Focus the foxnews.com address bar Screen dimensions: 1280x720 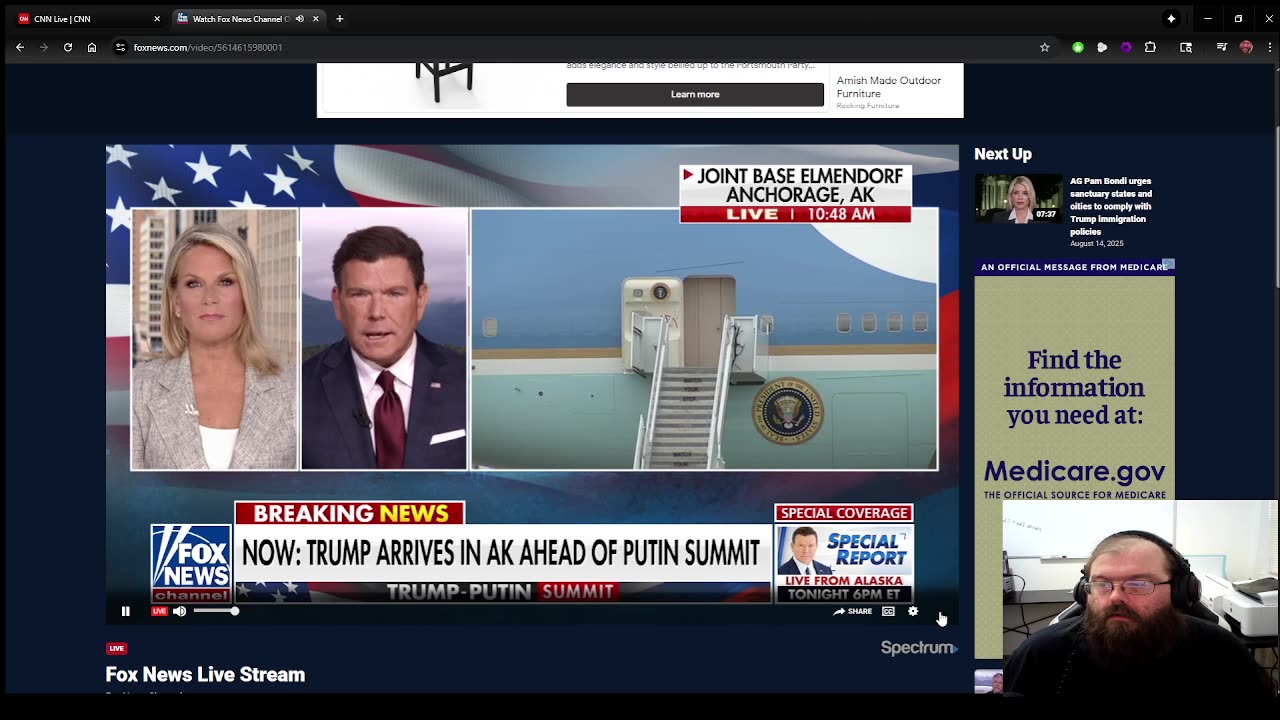(580, 47)
